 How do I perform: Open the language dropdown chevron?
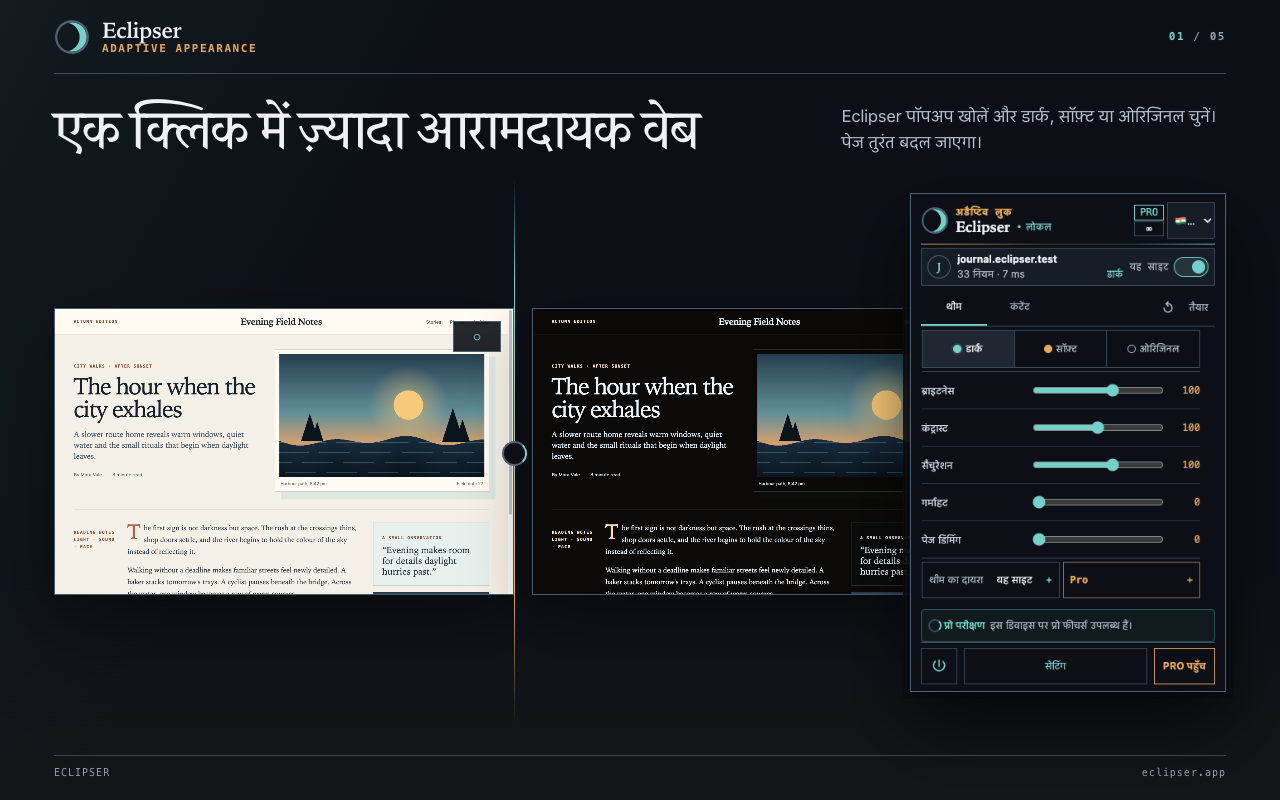pyautogui.click(x=1208, y=221)
